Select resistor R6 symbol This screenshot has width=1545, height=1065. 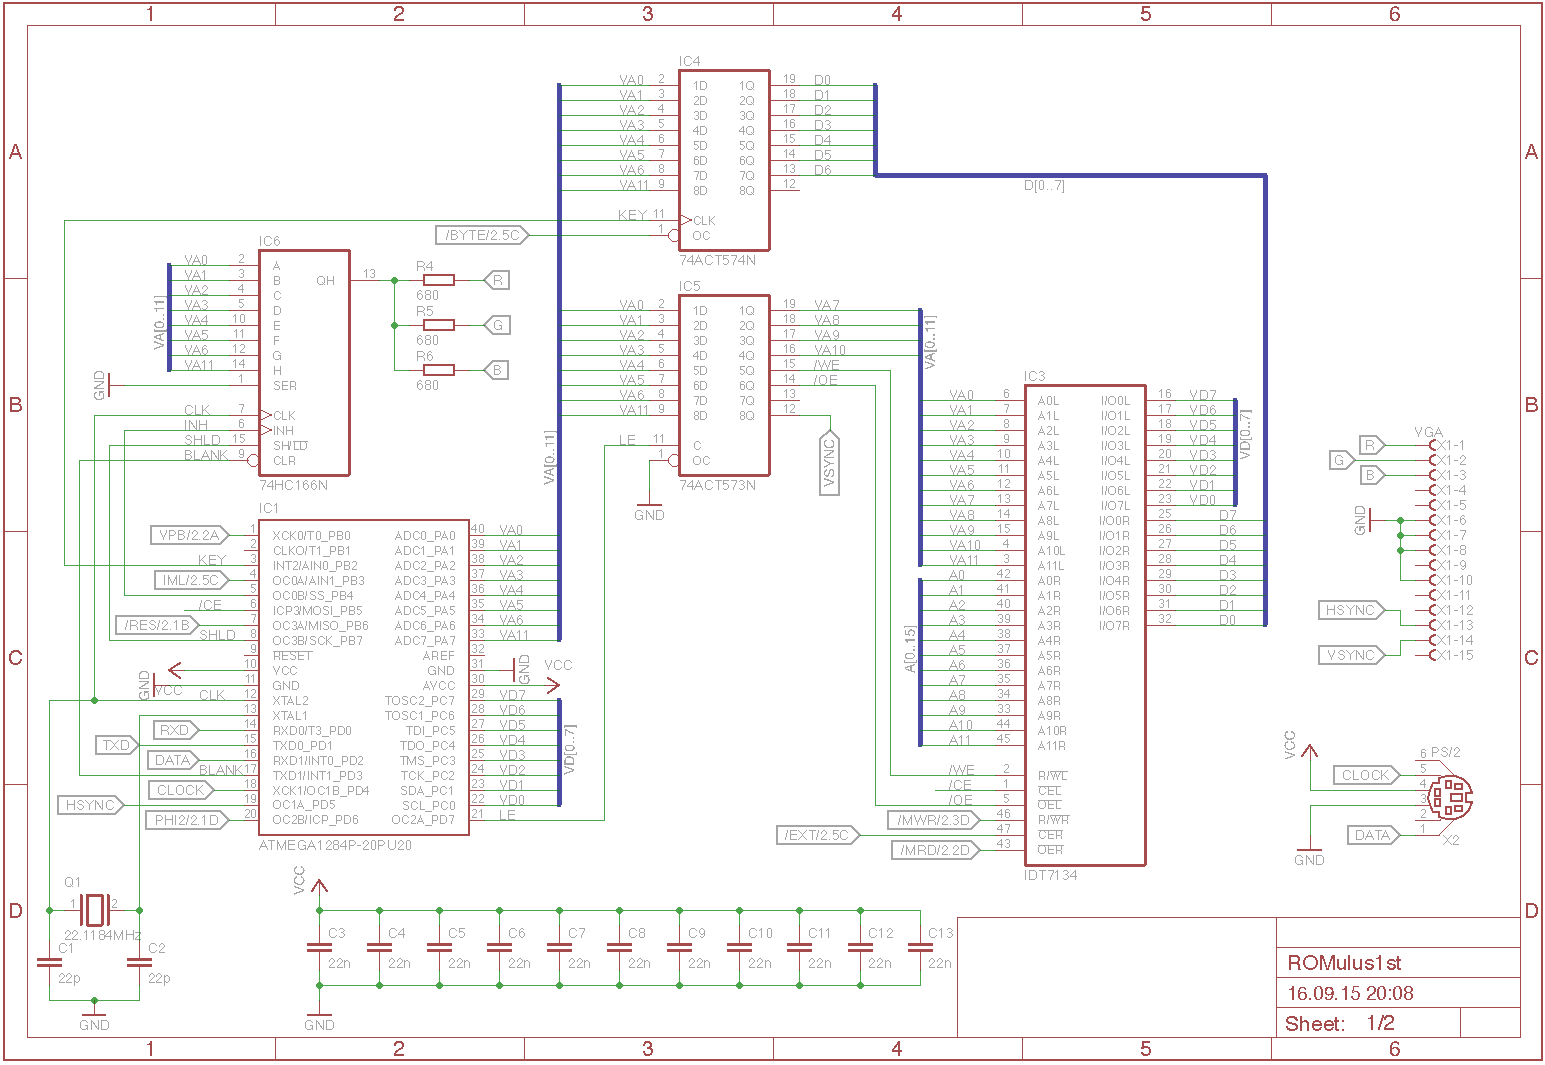coord(438,370)
